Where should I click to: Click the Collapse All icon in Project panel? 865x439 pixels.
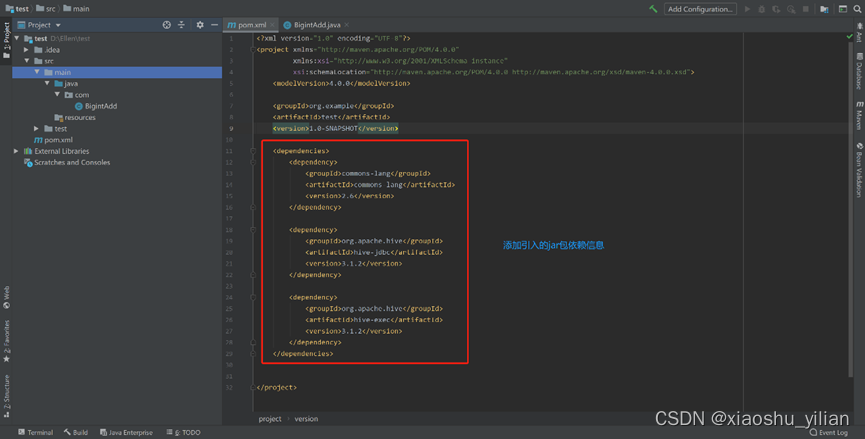tap(181, 25)
